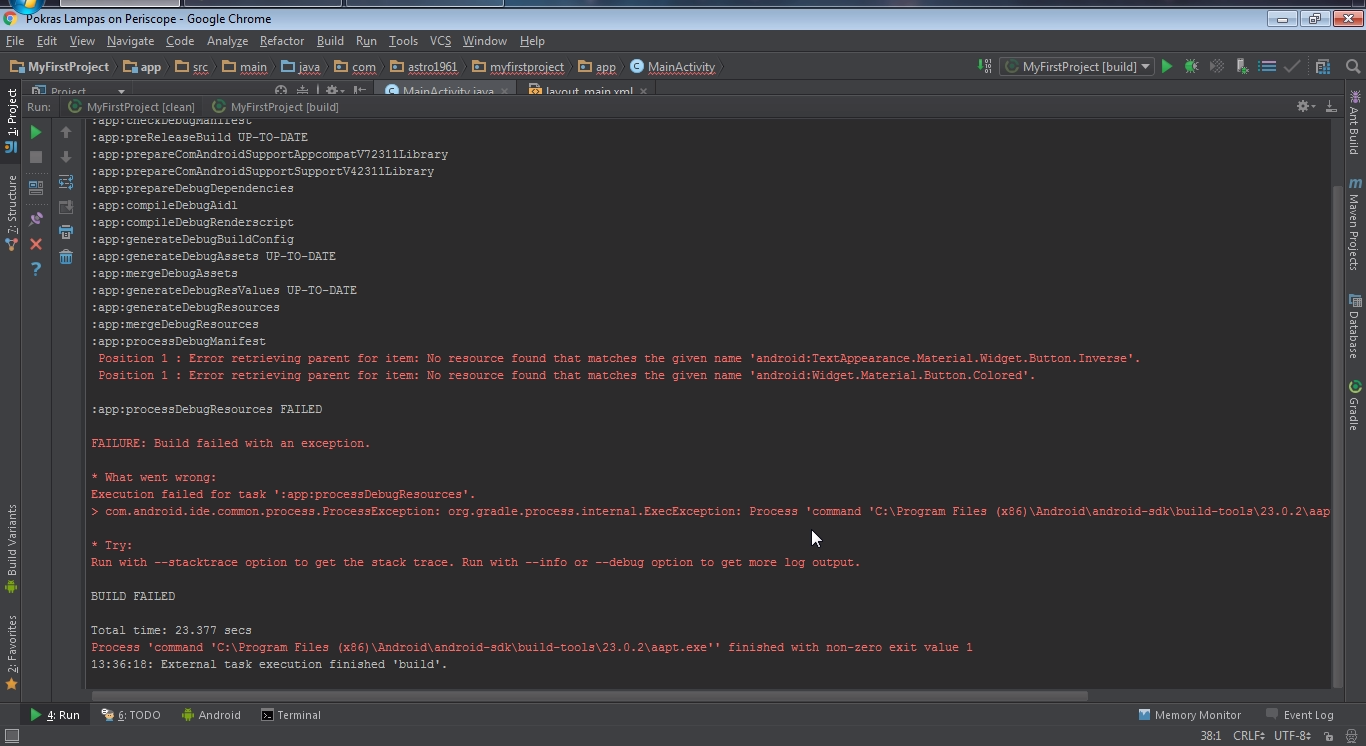Open the Event Log window
Image resolution: width=1366 pixels, height=746 pixels.
click(1300, 715)
